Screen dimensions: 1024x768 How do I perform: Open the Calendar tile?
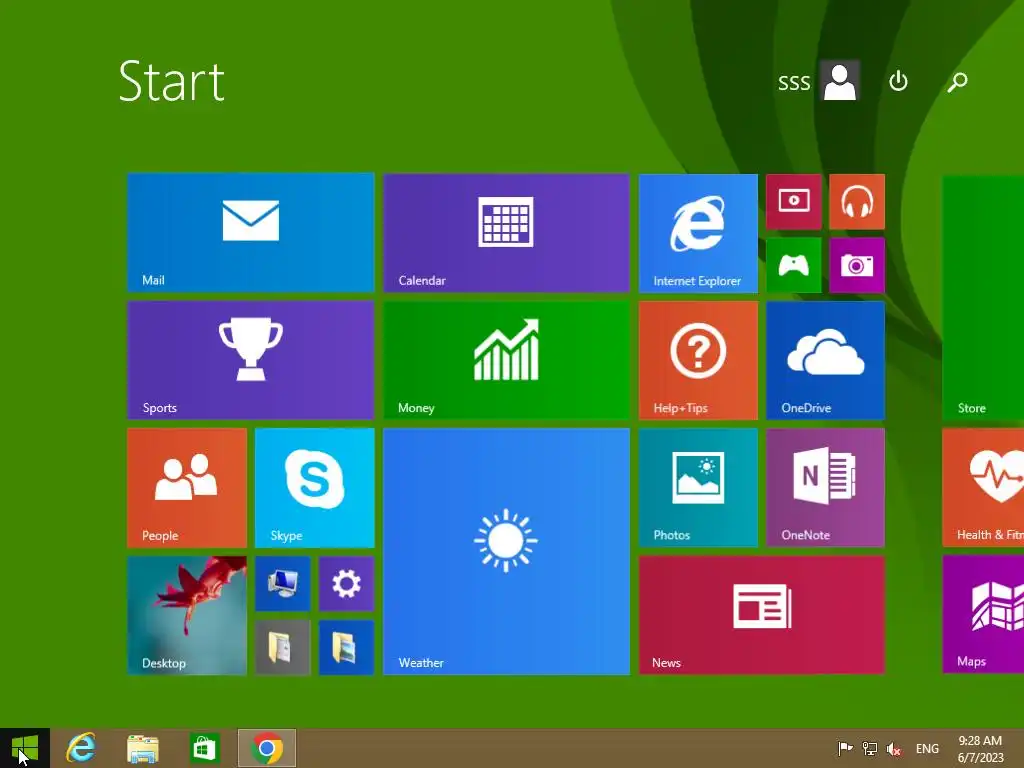tap(506, 232)
